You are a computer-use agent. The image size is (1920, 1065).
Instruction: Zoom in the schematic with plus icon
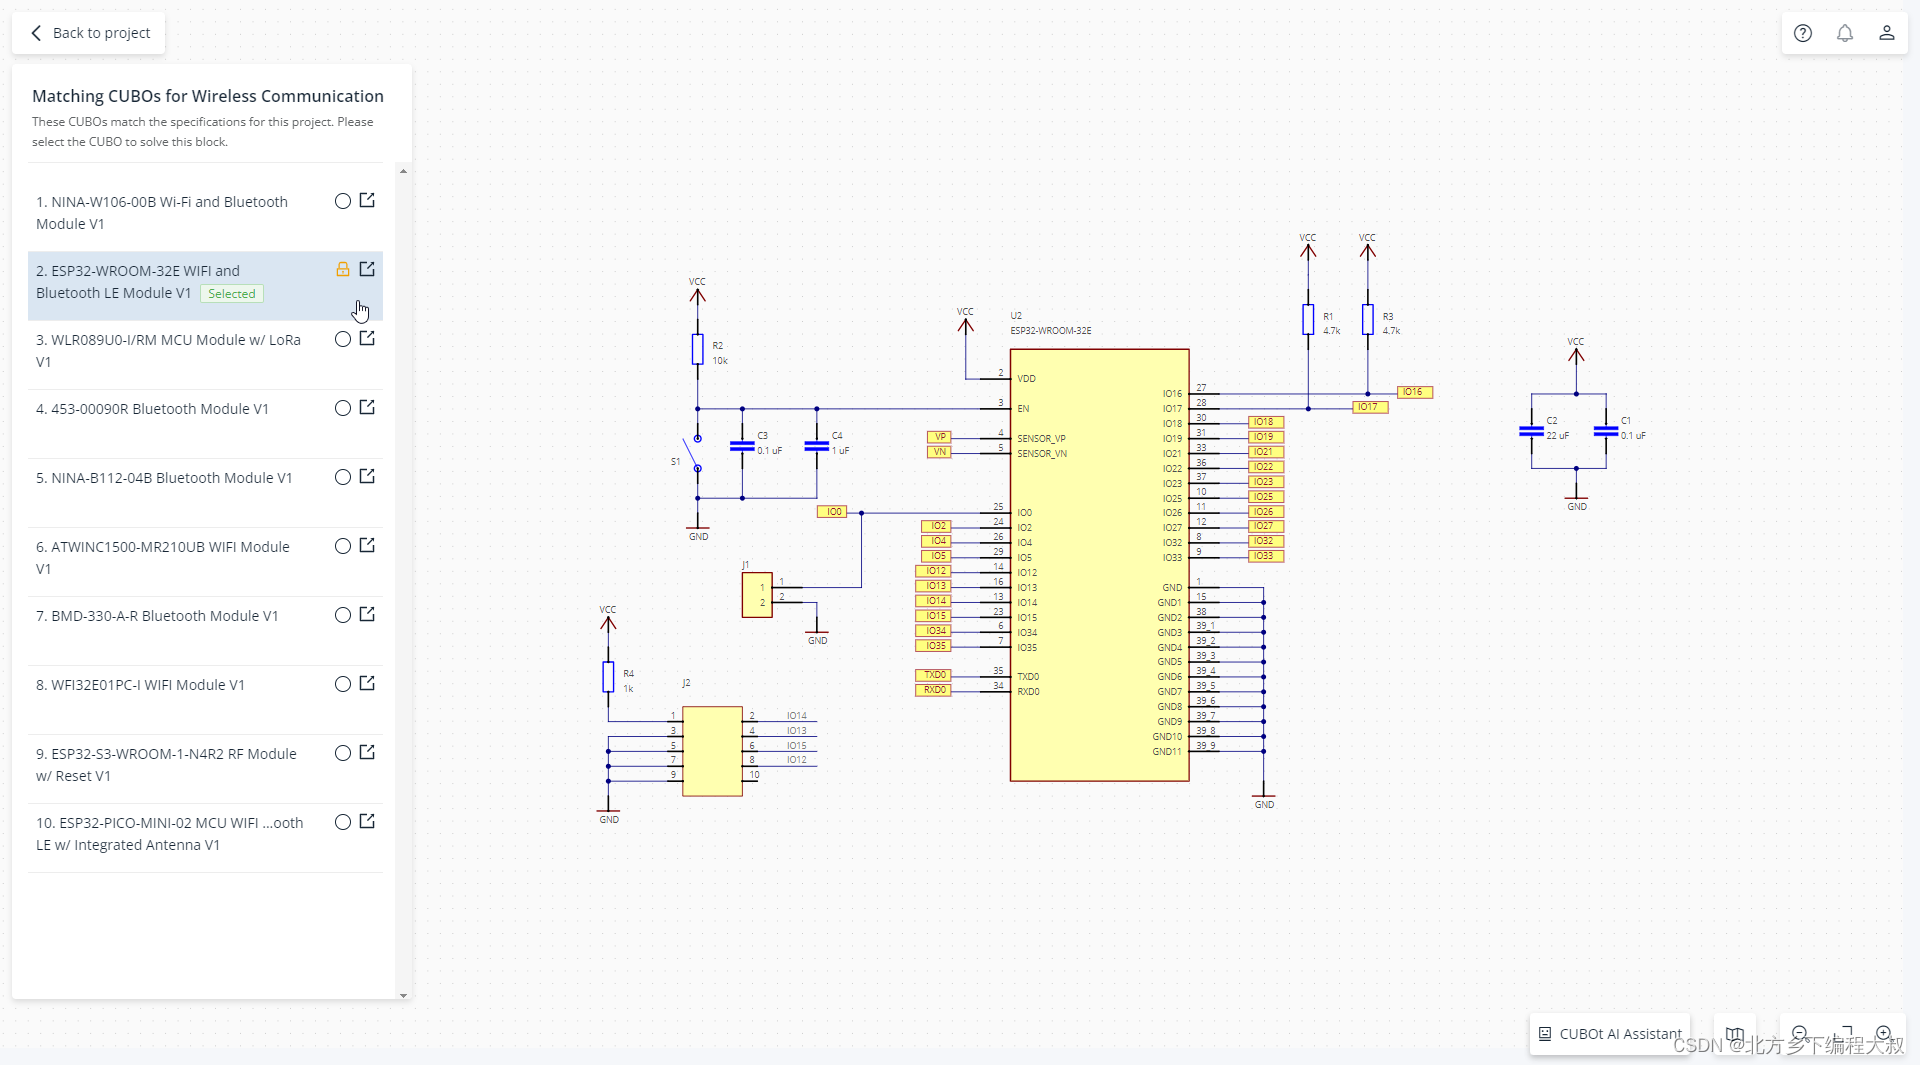[1884, 1034]
